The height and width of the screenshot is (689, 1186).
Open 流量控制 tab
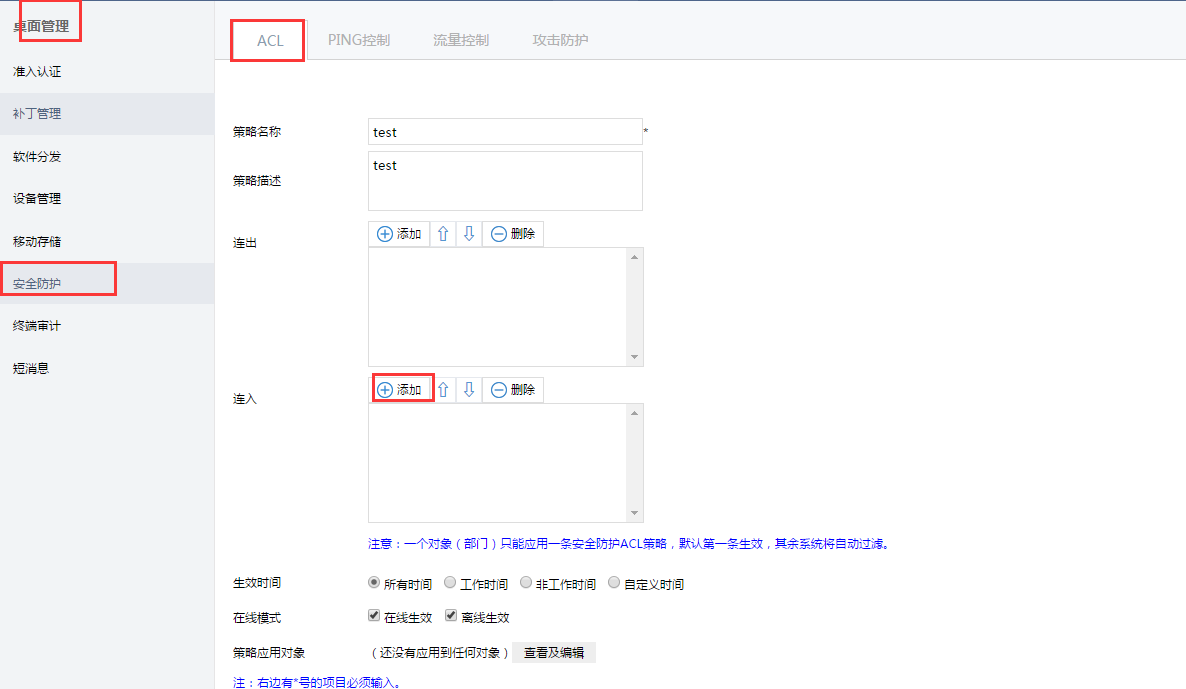pyautogui.click(x=461, y=40)
